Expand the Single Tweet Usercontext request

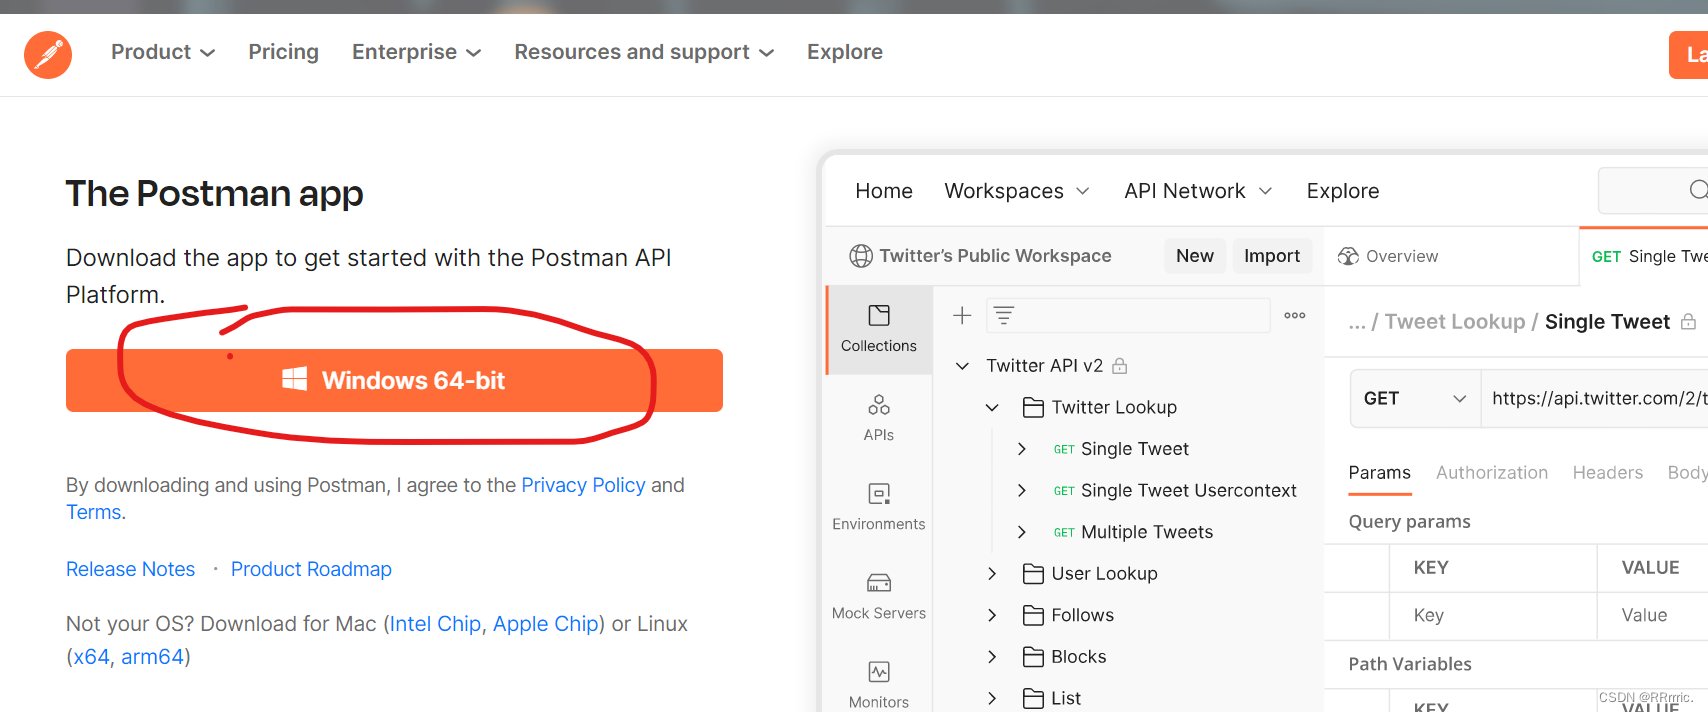pos(1021,491)
